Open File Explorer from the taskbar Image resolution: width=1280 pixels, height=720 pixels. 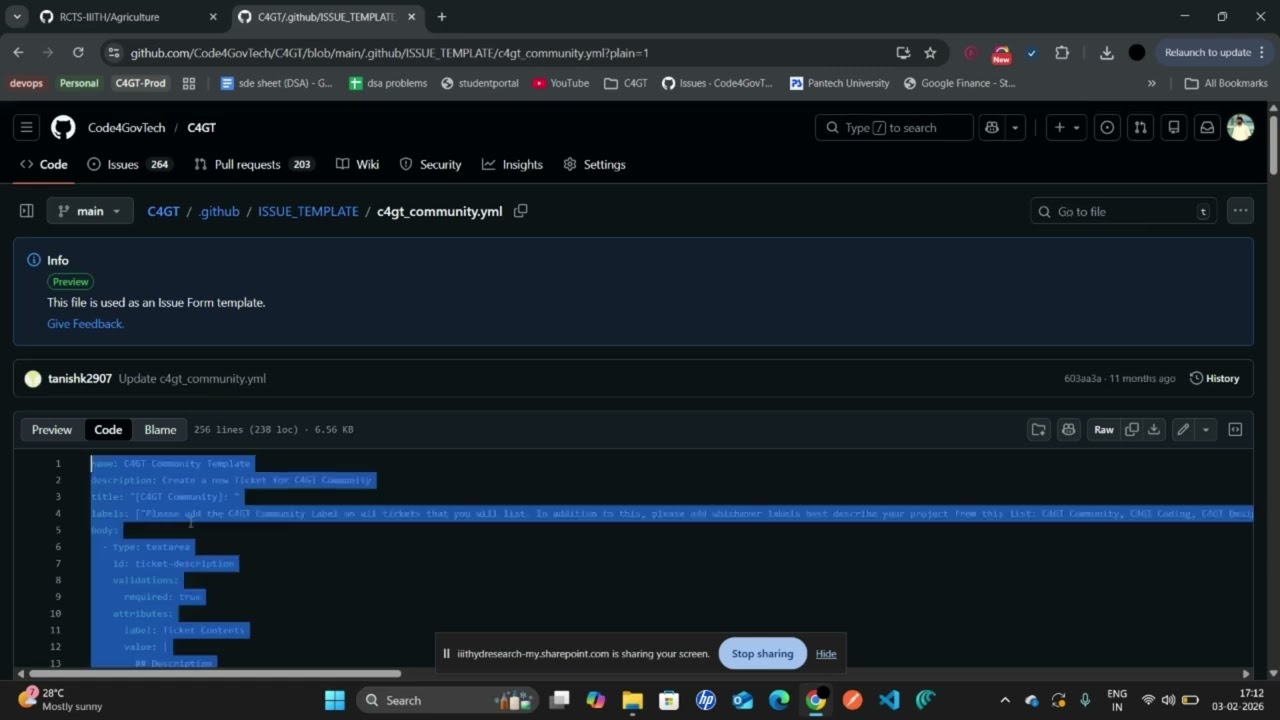click(632, 700)
